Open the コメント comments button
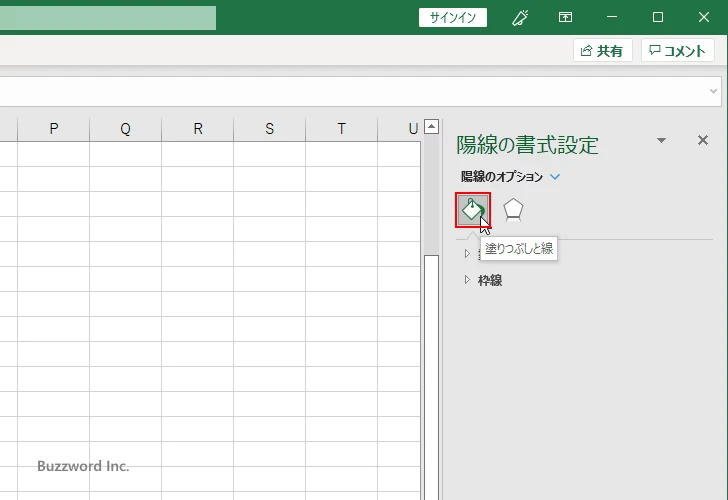The image size is (728, 500). [677, 50]
